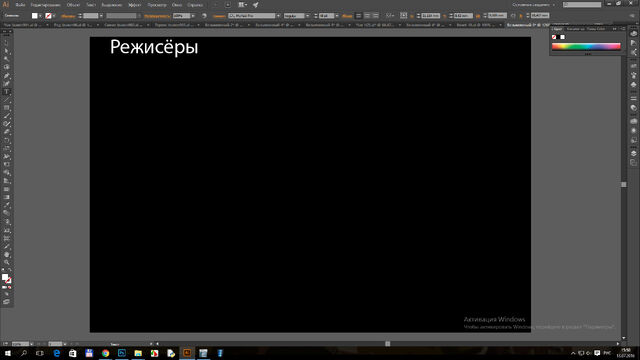Select the Selection tool (black arrow)
This screenshot has width=640, height=360.
click(x=7, y=43)
